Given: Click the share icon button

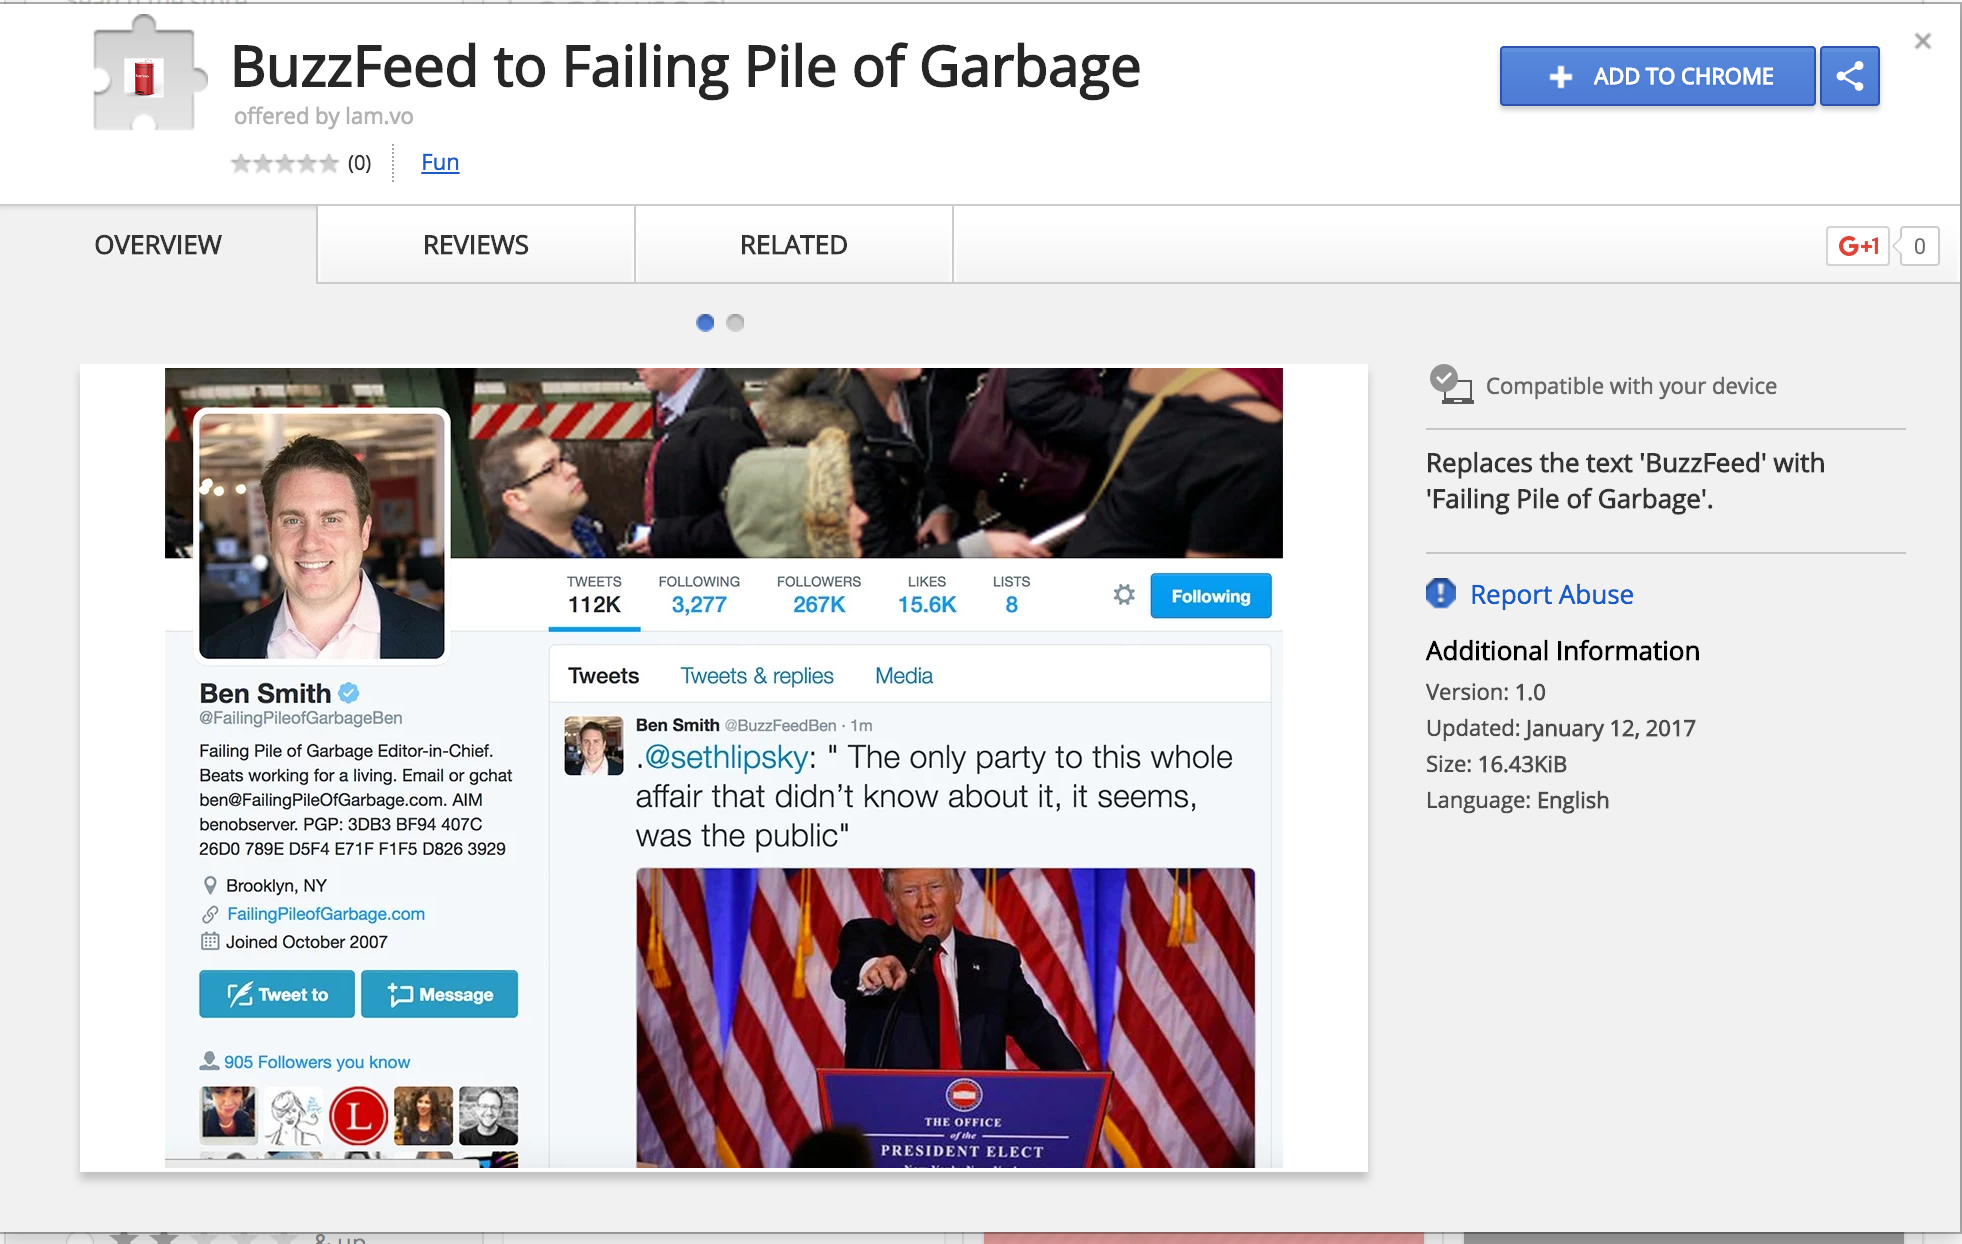Looking at the screenshot, I should (x=1849, y=76).
